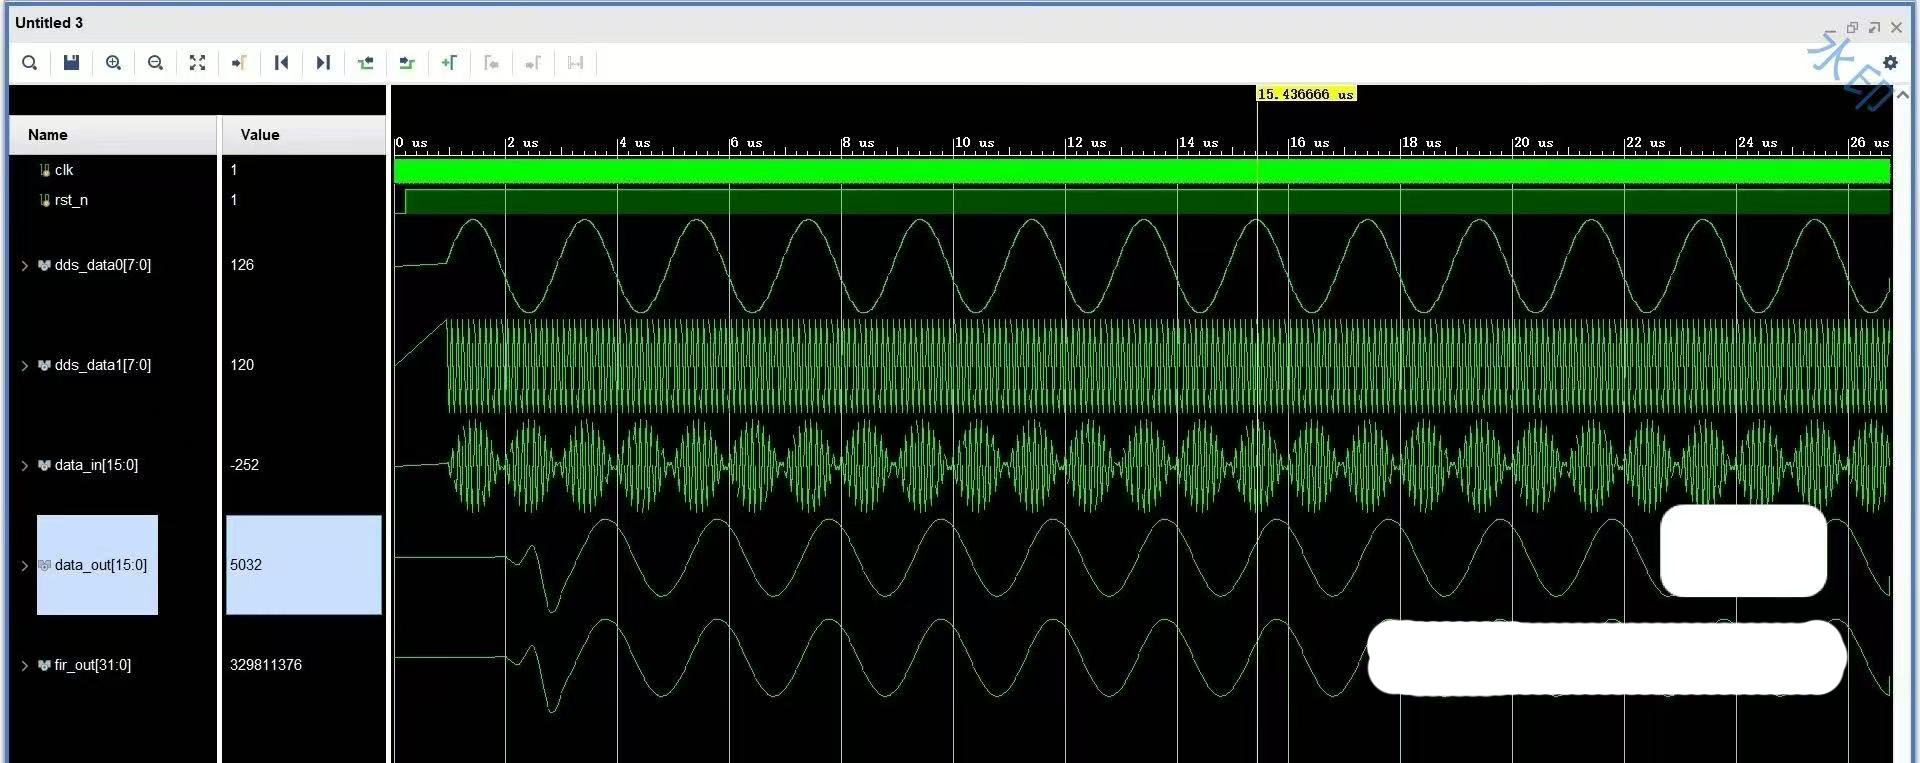Click the 10 us ruler tick label
1920x763 pixels.
point(975,143)
